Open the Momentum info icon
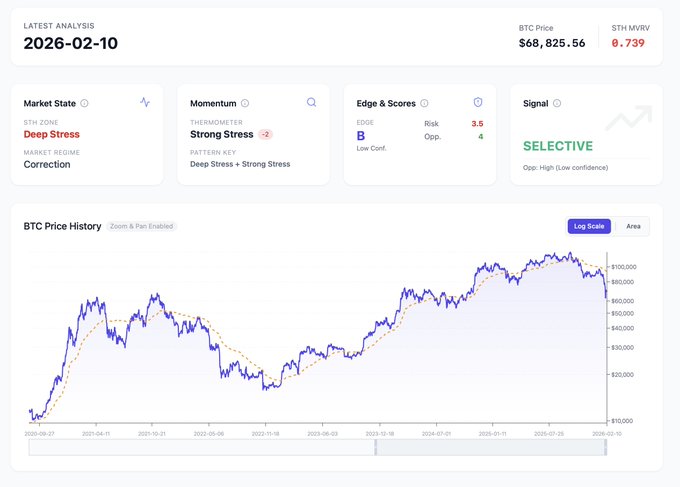The image size is (680, 487). pos(245,103)
